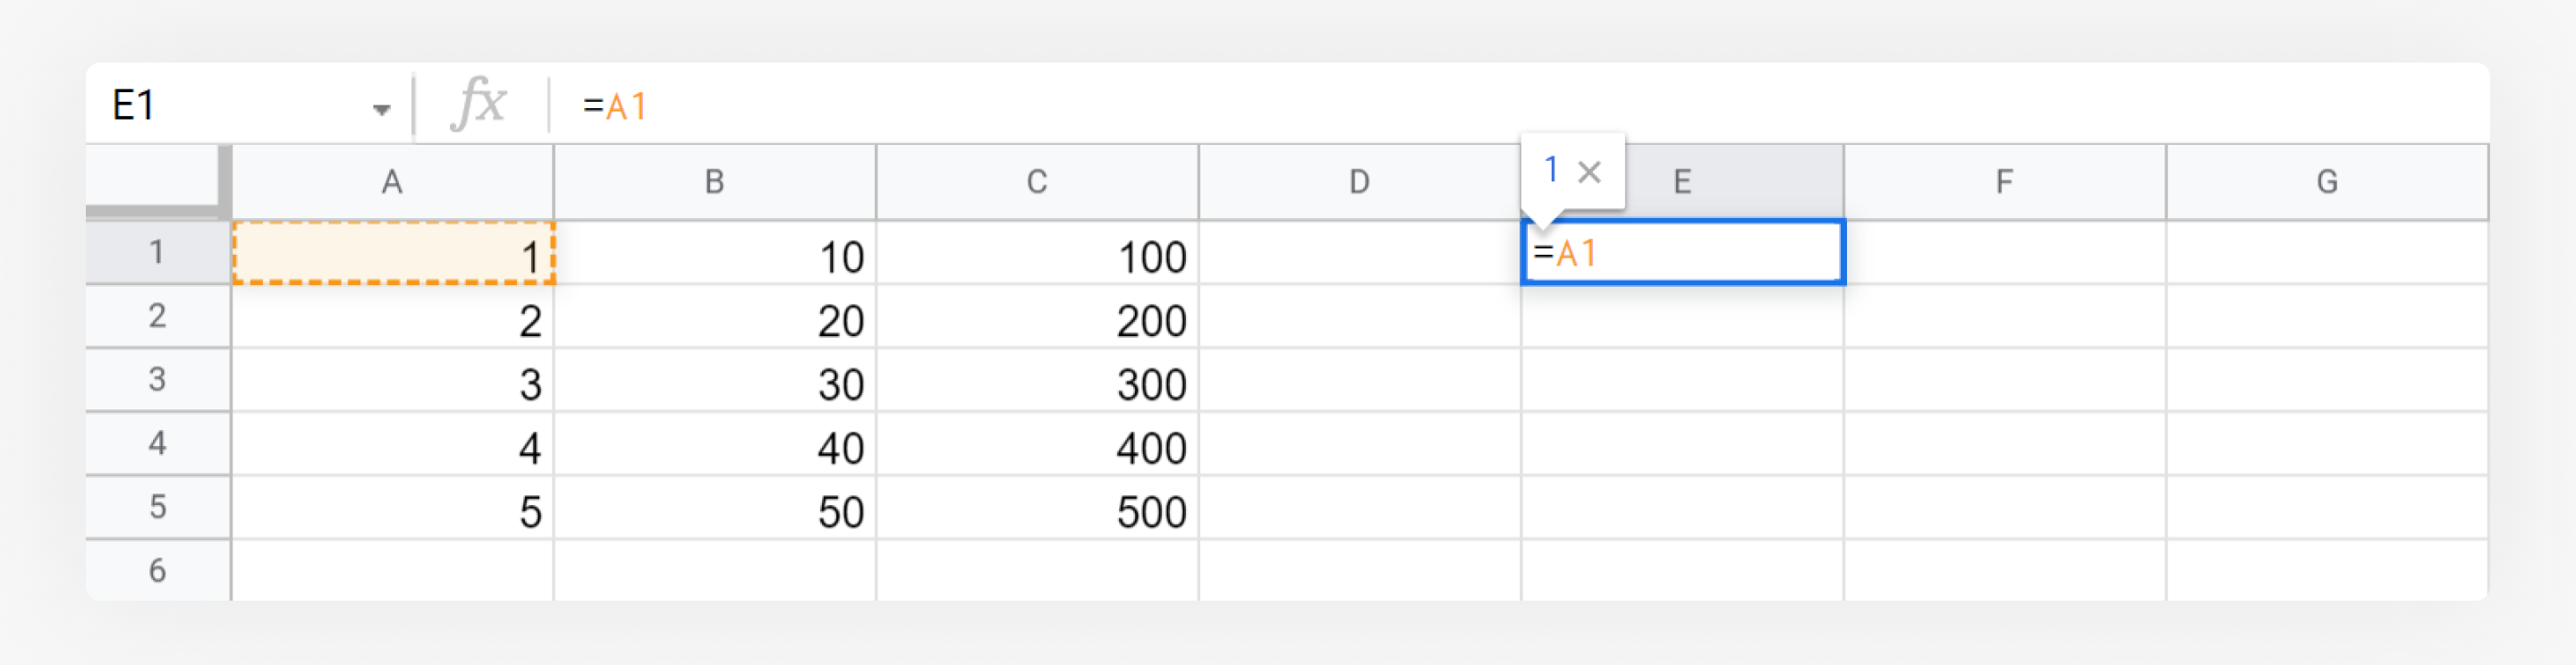2576x665 pixels.
Task: Select column D header
Action: coord(1359,182)
